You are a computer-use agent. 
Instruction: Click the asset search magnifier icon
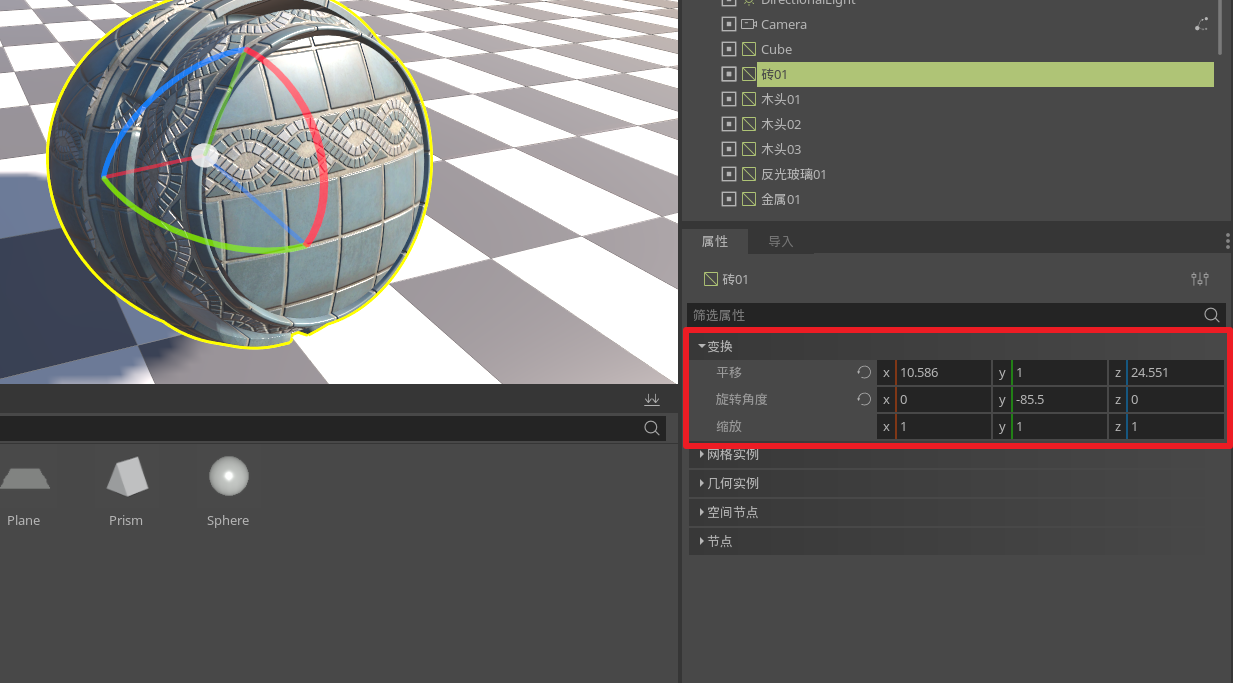[652, 428]
